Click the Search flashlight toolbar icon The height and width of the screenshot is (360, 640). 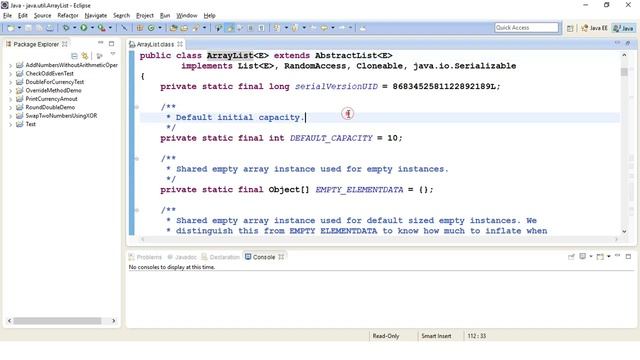click(x=196, y=28)
